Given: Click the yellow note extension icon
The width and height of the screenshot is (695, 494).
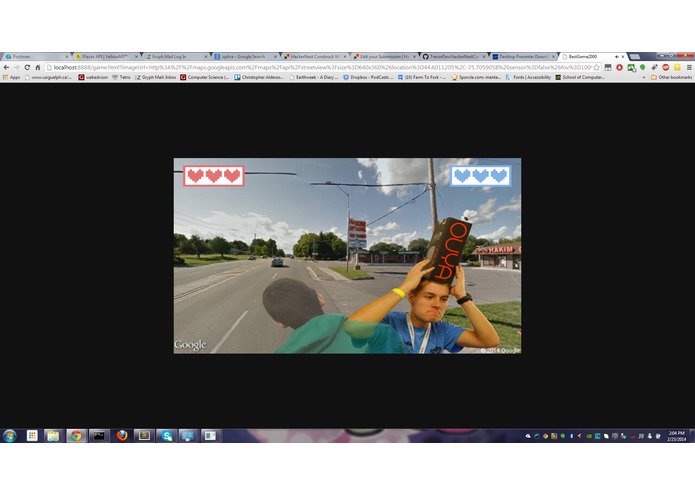Looking at the screenshot, I should [677, 67].
